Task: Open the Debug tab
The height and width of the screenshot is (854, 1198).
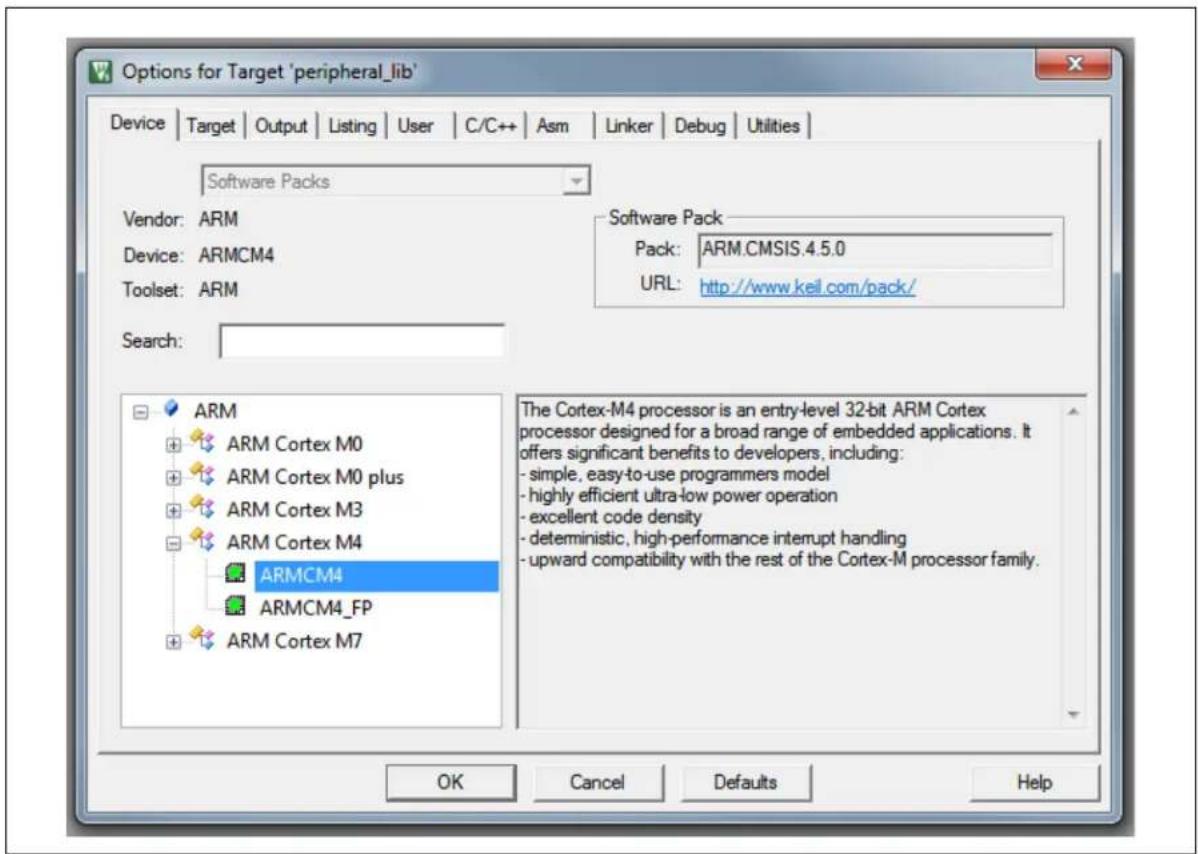Action: 700,126
